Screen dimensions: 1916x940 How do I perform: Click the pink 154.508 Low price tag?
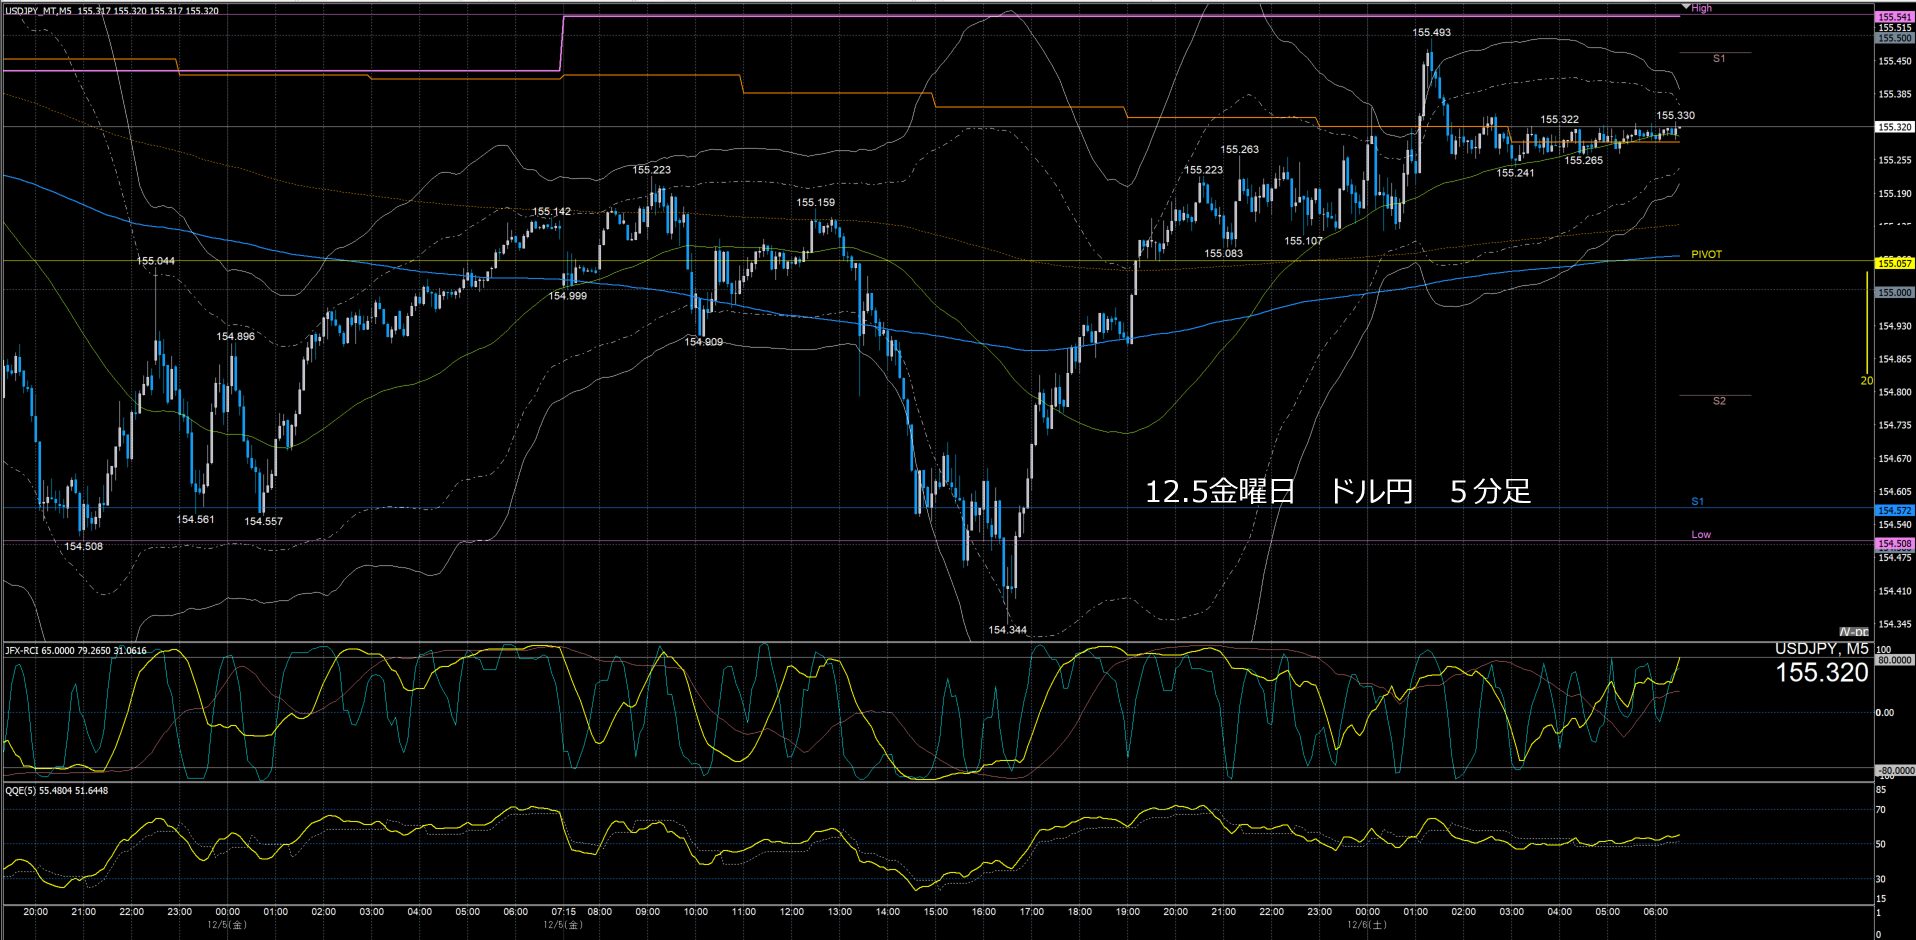coord(1894,544)
